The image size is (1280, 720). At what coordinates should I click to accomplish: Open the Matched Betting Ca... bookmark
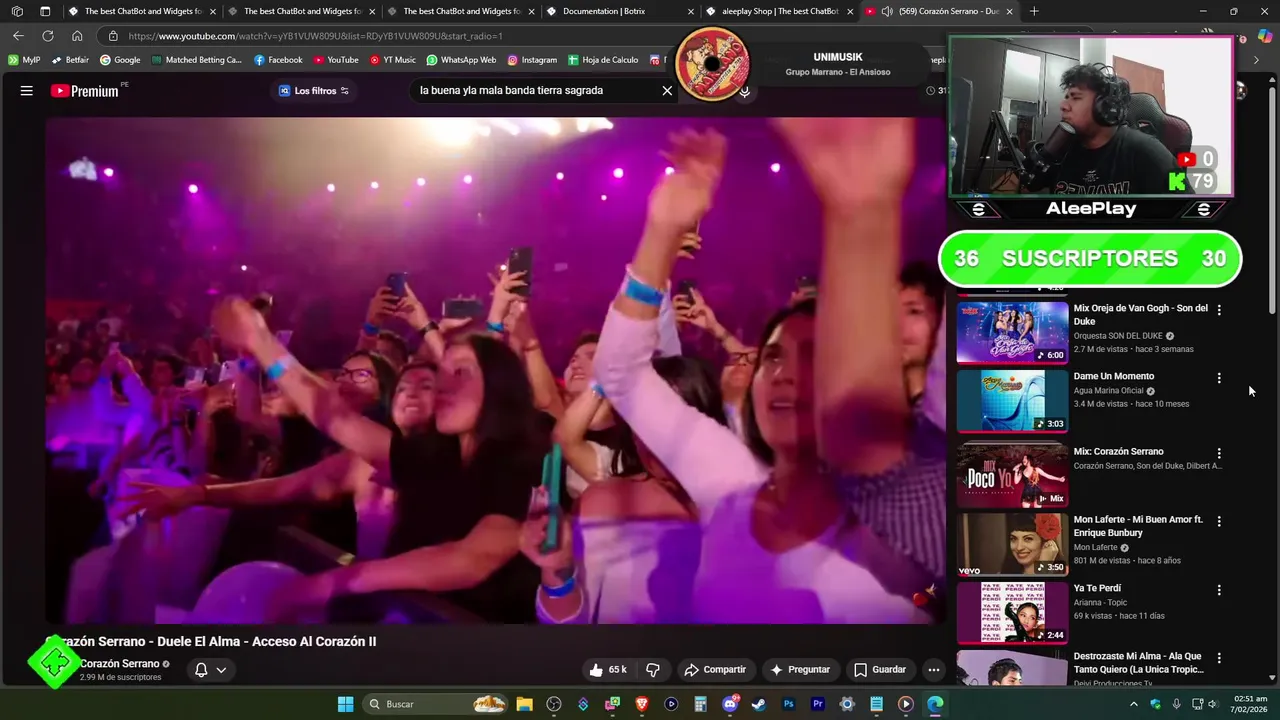197,60
